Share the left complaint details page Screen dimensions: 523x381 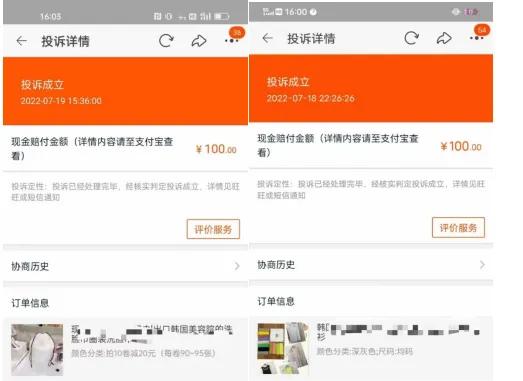(x=199, y=41)
